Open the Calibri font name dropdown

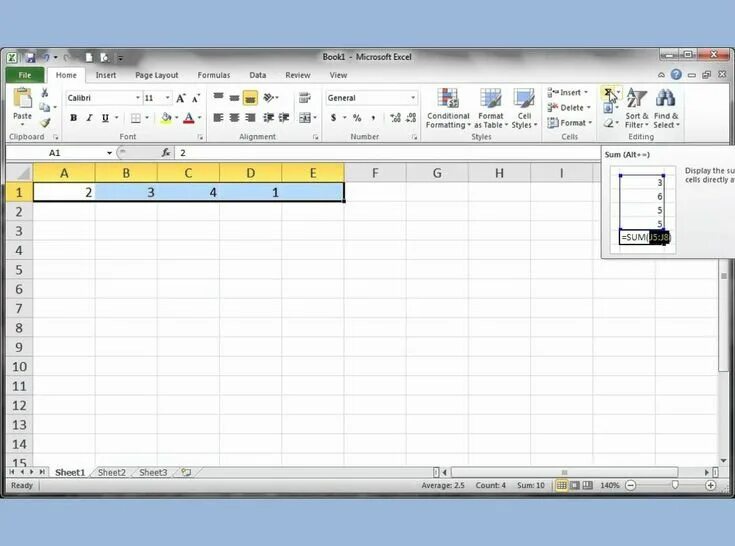pos(138,98)
